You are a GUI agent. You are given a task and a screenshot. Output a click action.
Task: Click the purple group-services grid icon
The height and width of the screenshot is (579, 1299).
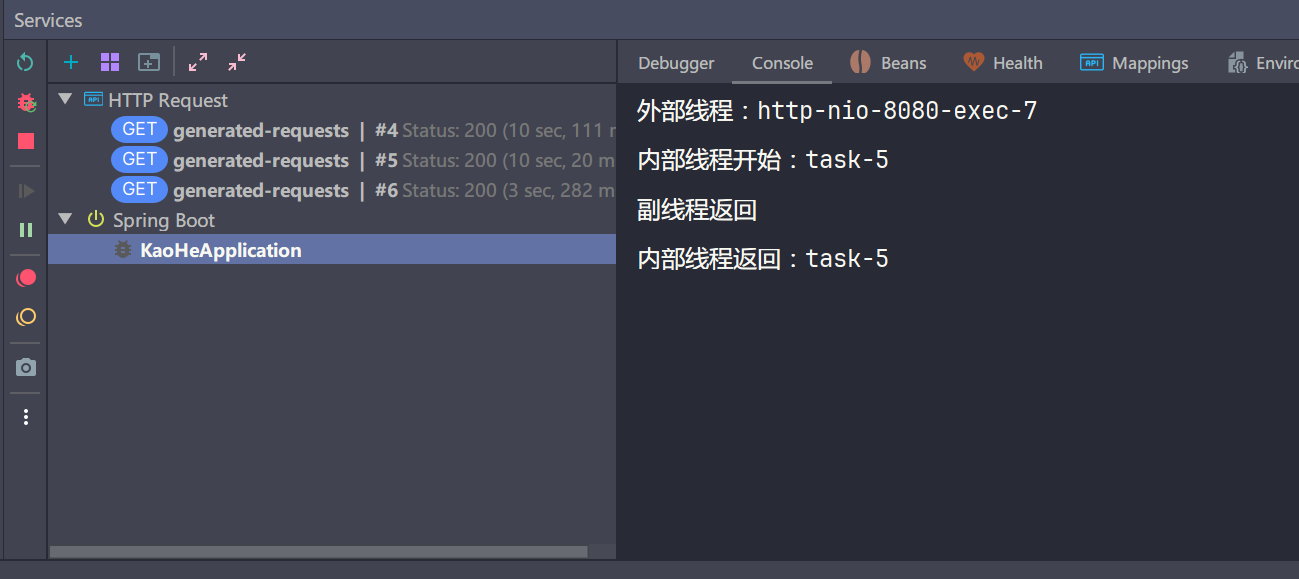pyautogui.click(x=108, y=62)
